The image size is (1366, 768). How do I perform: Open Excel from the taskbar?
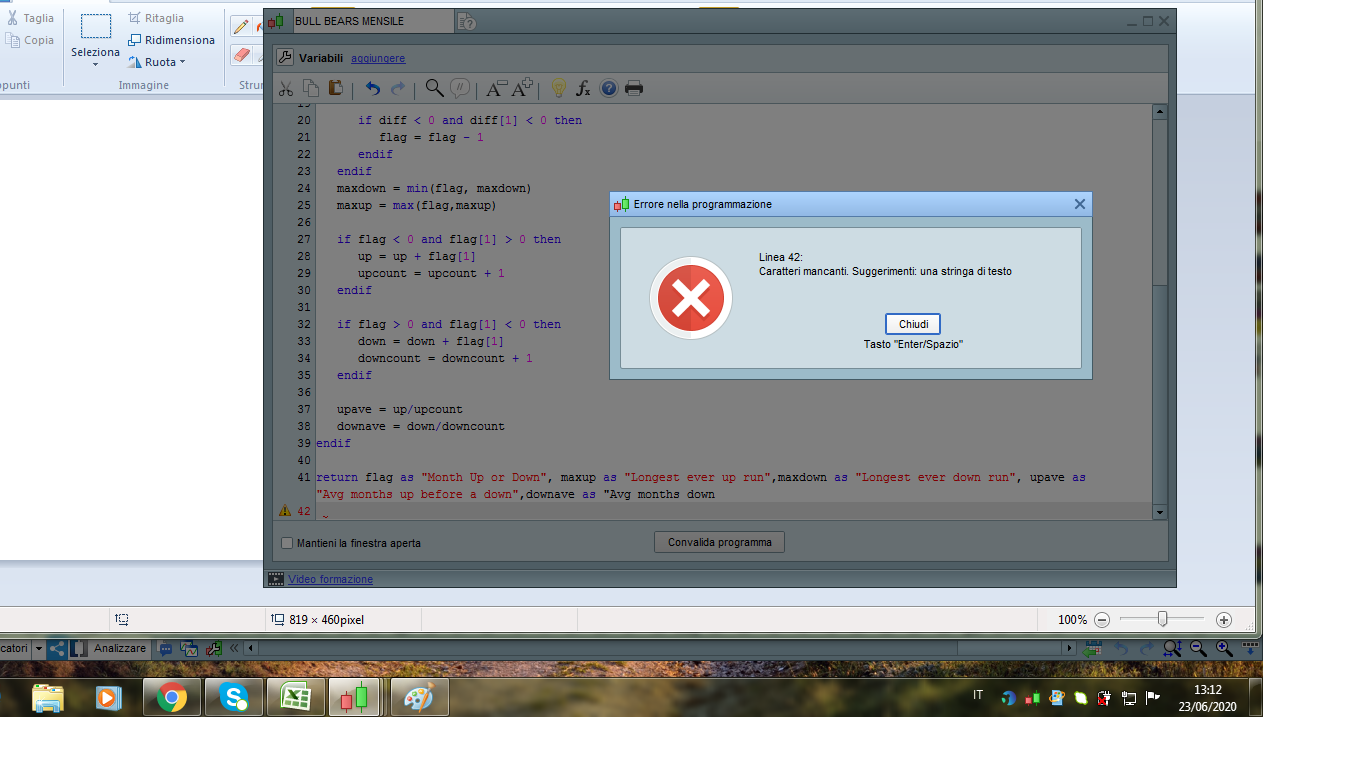click(x=296, y=697)
